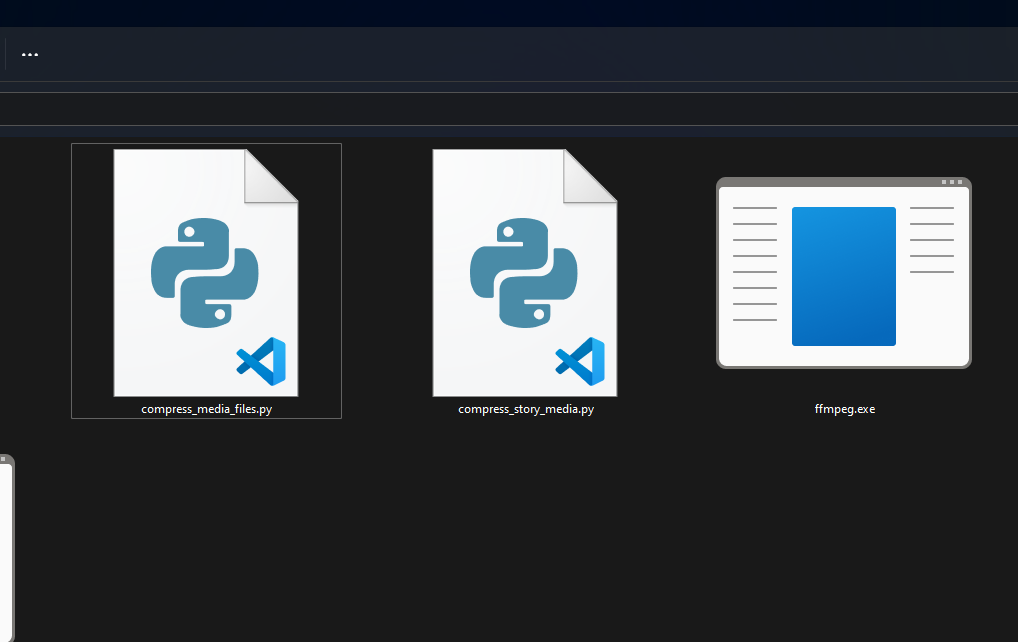Select the ffmpeg.exe application icon
This screenshot has height=642, width=1018.
pos(843,273)
